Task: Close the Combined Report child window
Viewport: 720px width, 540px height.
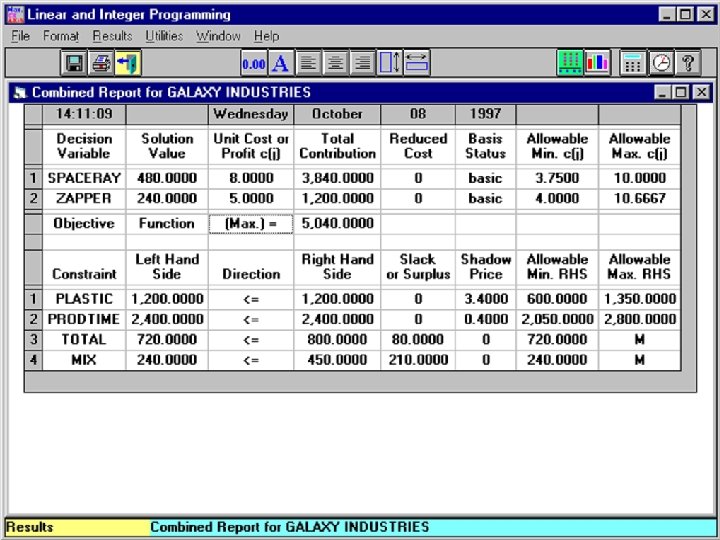Action: pyautogui.click(x=701, y=93)
